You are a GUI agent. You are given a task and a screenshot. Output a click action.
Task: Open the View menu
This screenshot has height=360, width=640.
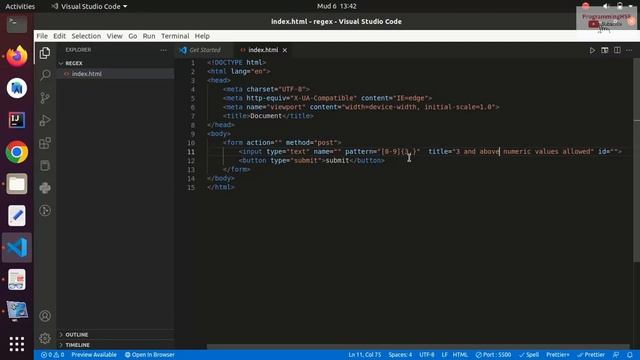[x=114, y=36]
